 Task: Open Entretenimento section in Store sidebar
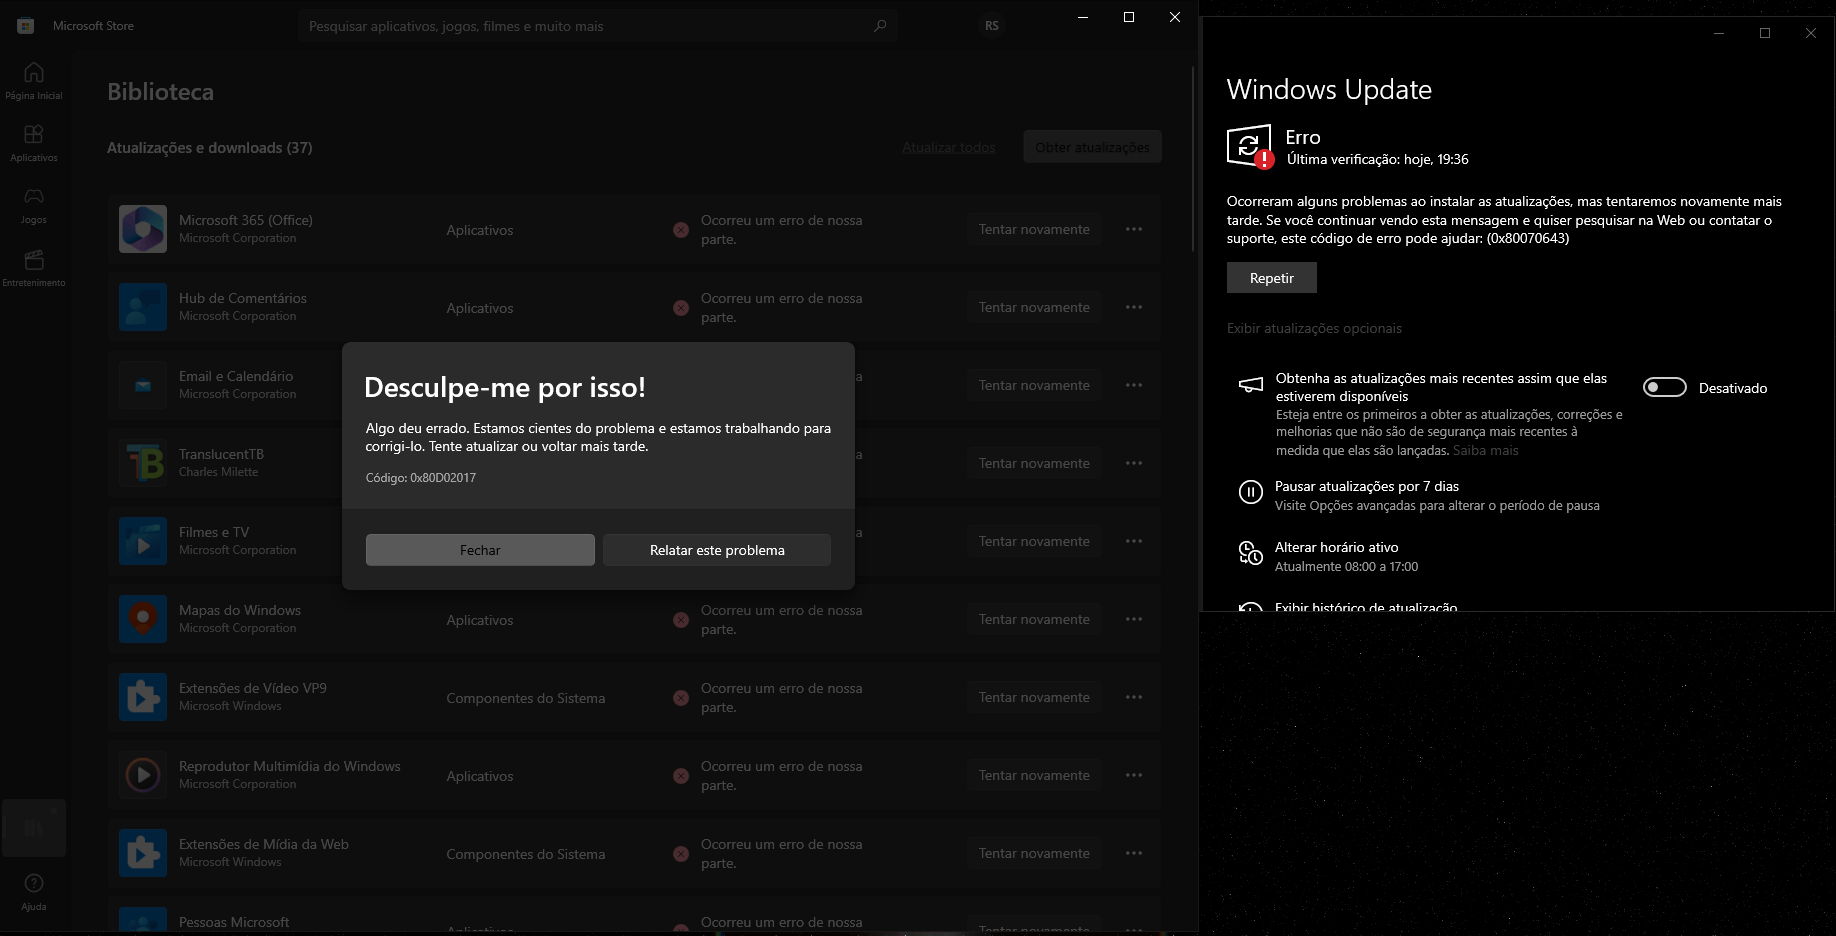[x=34, y=268]
